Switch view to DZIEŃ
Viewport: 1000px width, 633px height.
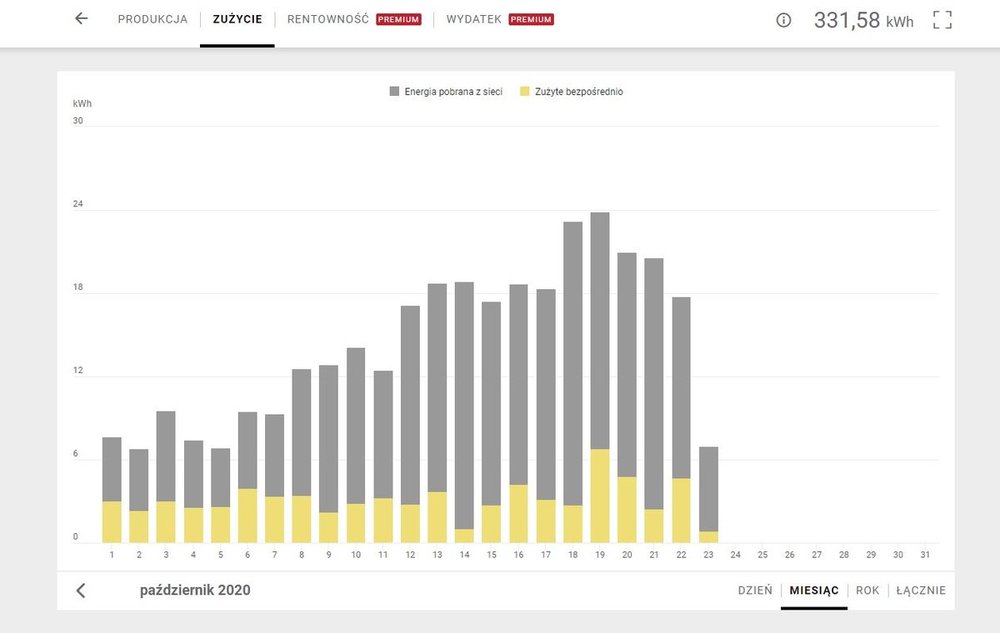click(755, 590)
